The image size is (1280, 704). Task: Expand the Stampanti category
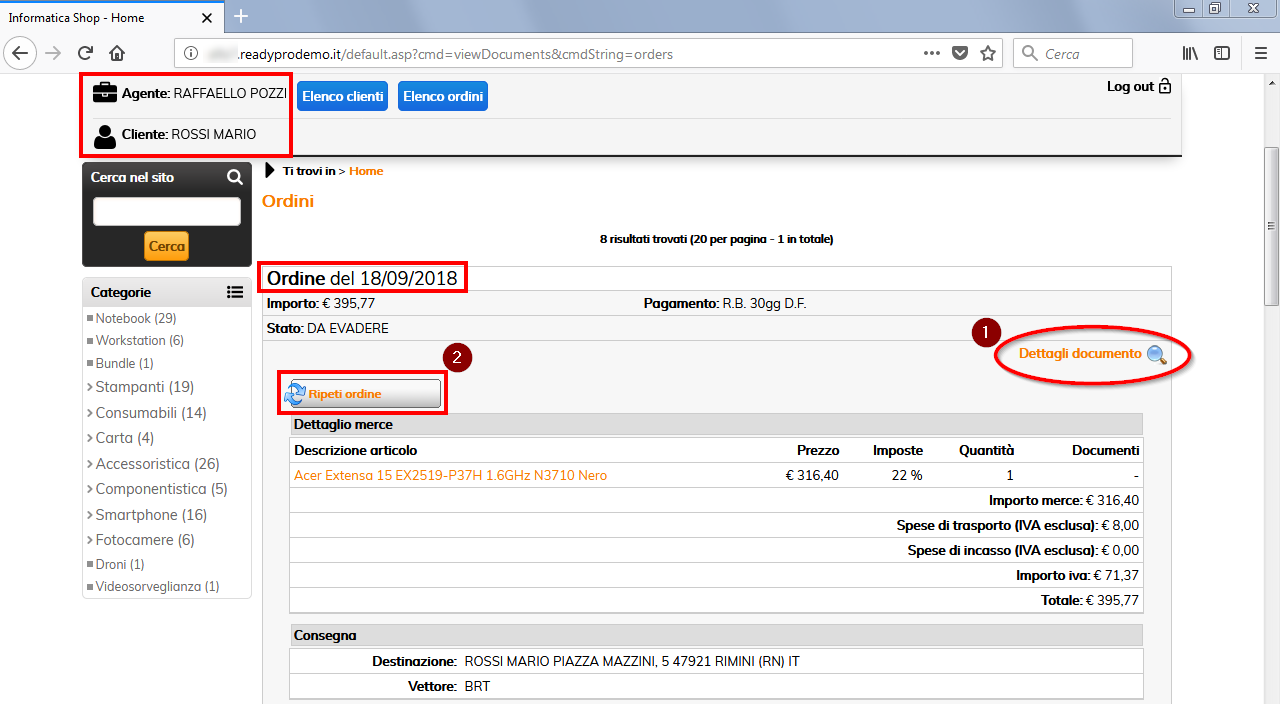(130, 387)
